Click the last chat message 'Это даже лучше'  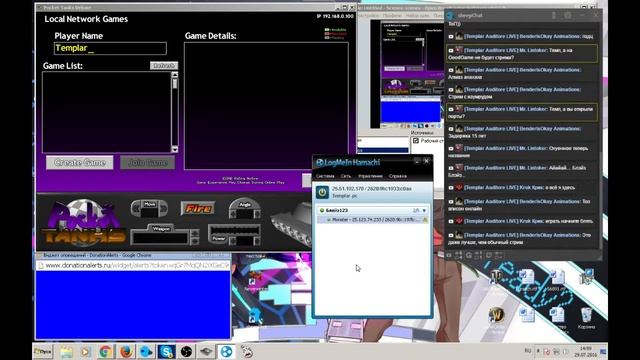coord(522,239)
